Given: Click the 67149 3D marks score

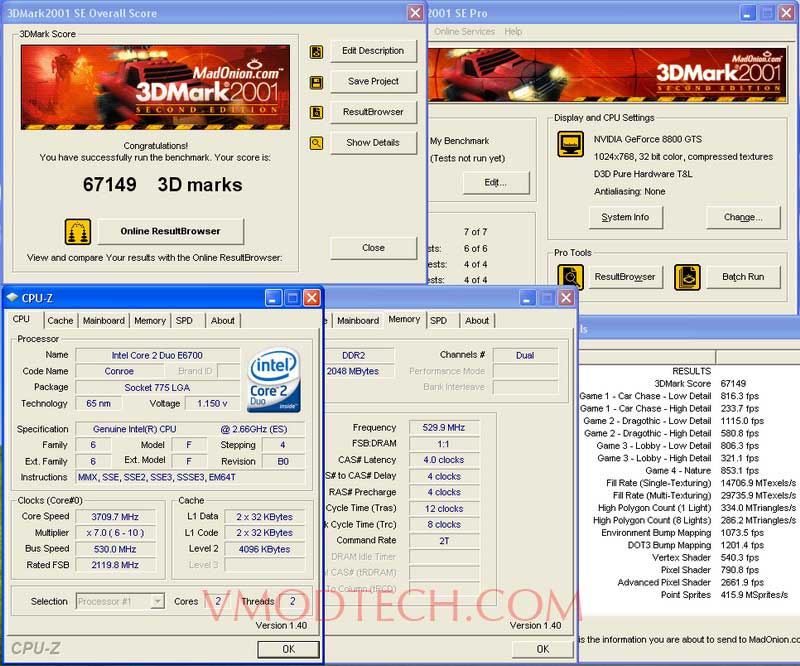Looking at the screenshot, I should click(x=162, y=185).
